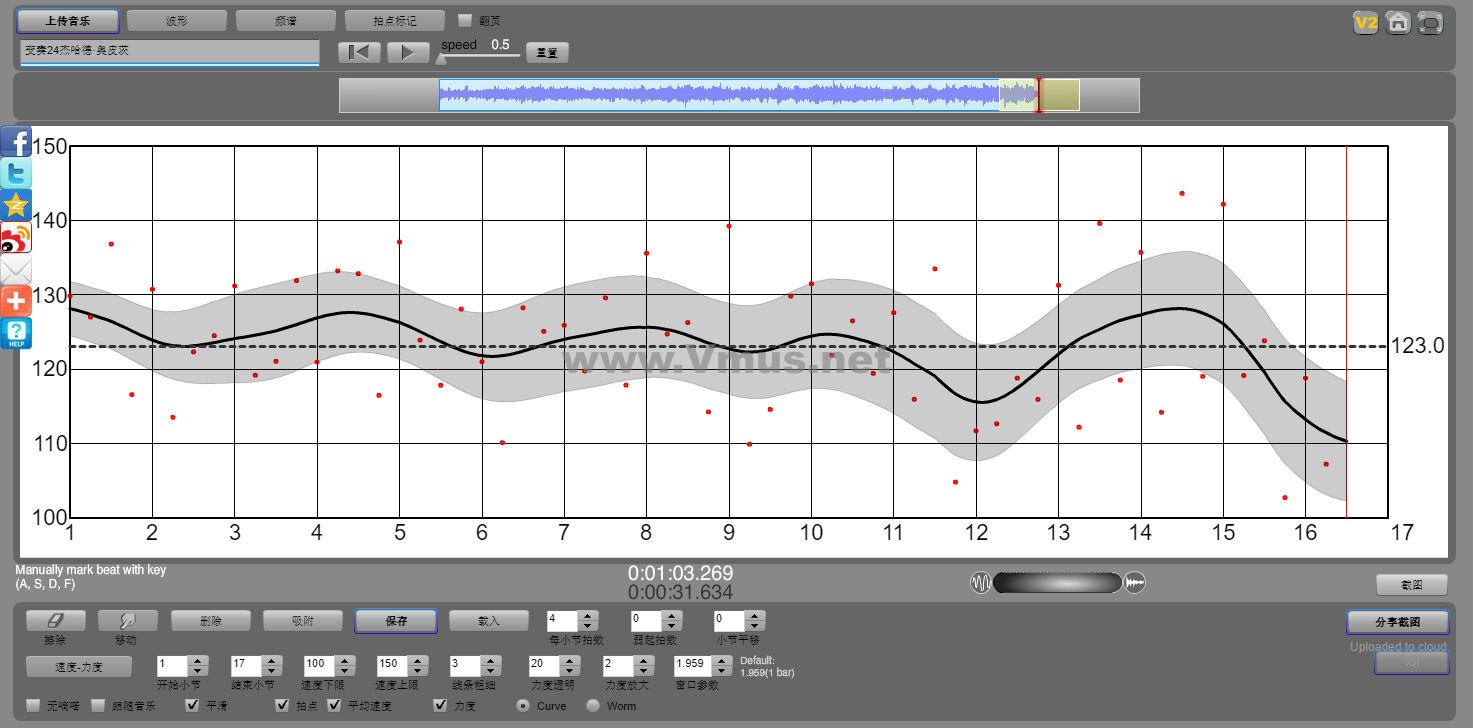Select the Worm radio button
The width and height of the screenshot is (1473, 728).
[x=593, y=706]
